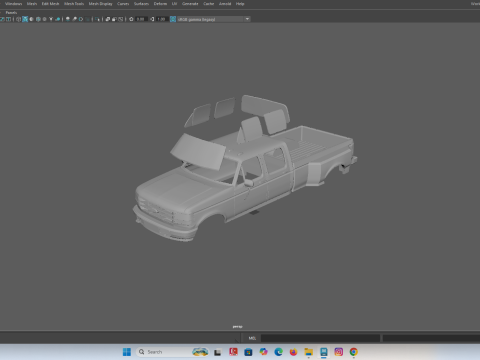
Task: Open the Edit Mesh menu
Action: pos(50,4)
